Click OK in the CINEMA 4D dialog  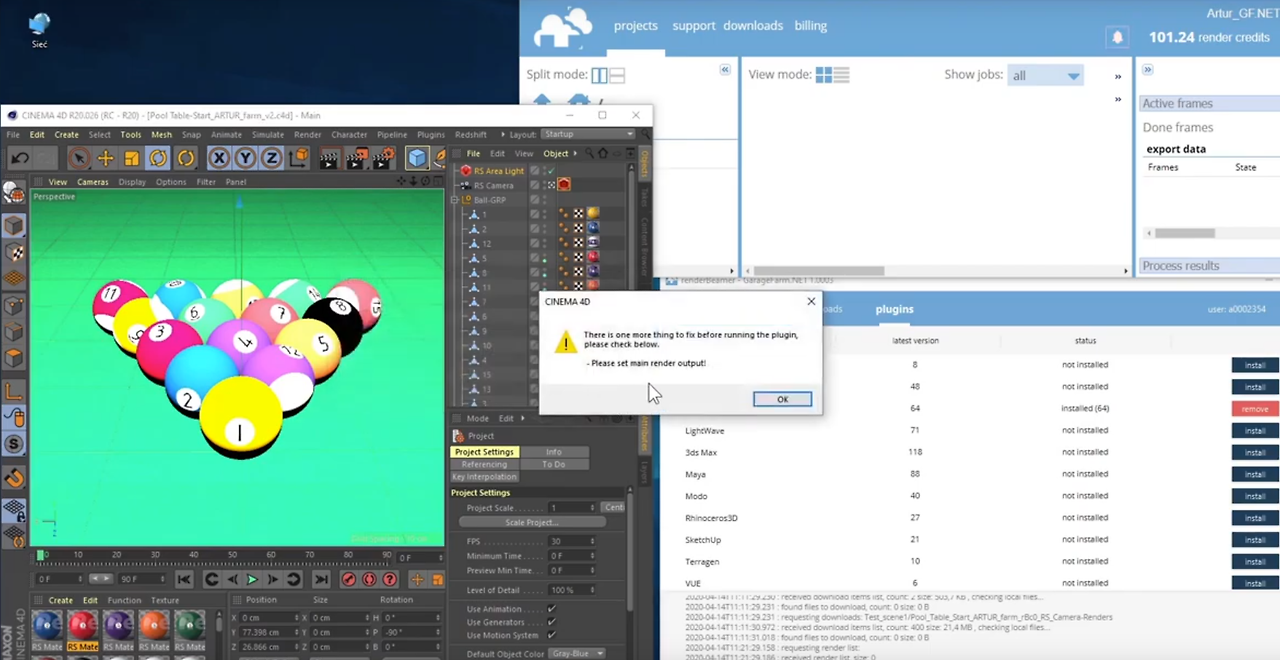point(782,399)
